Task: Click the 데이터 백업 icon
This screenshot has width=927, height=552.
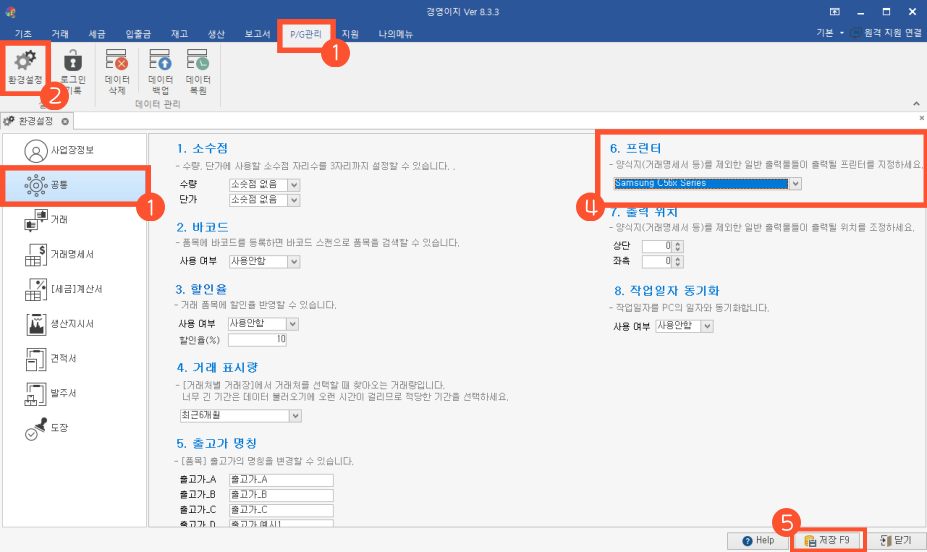Action: [160, 70]
